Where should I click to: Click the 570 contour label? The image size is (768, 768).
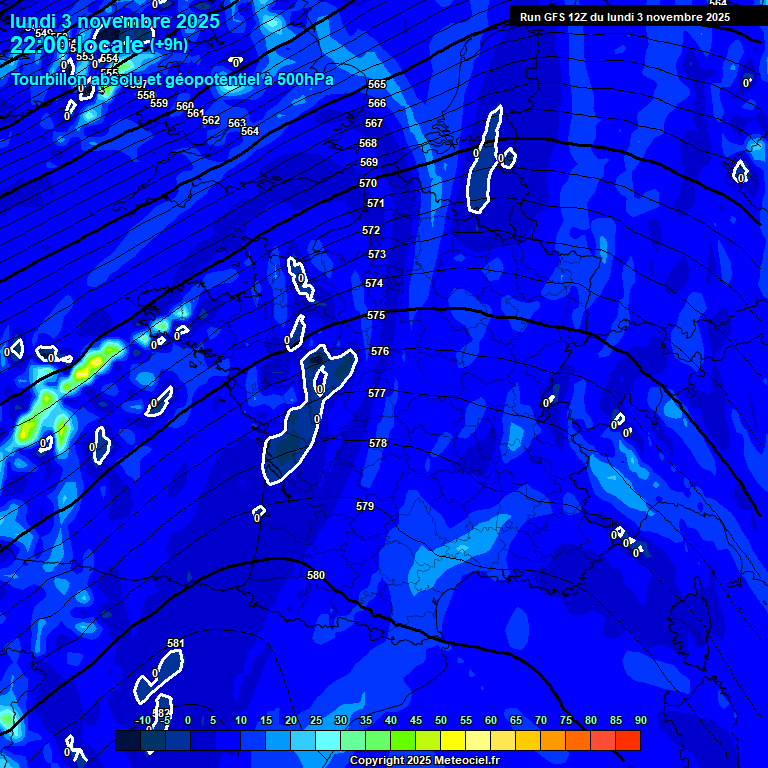pyautogui.click(x=368, y=183)
